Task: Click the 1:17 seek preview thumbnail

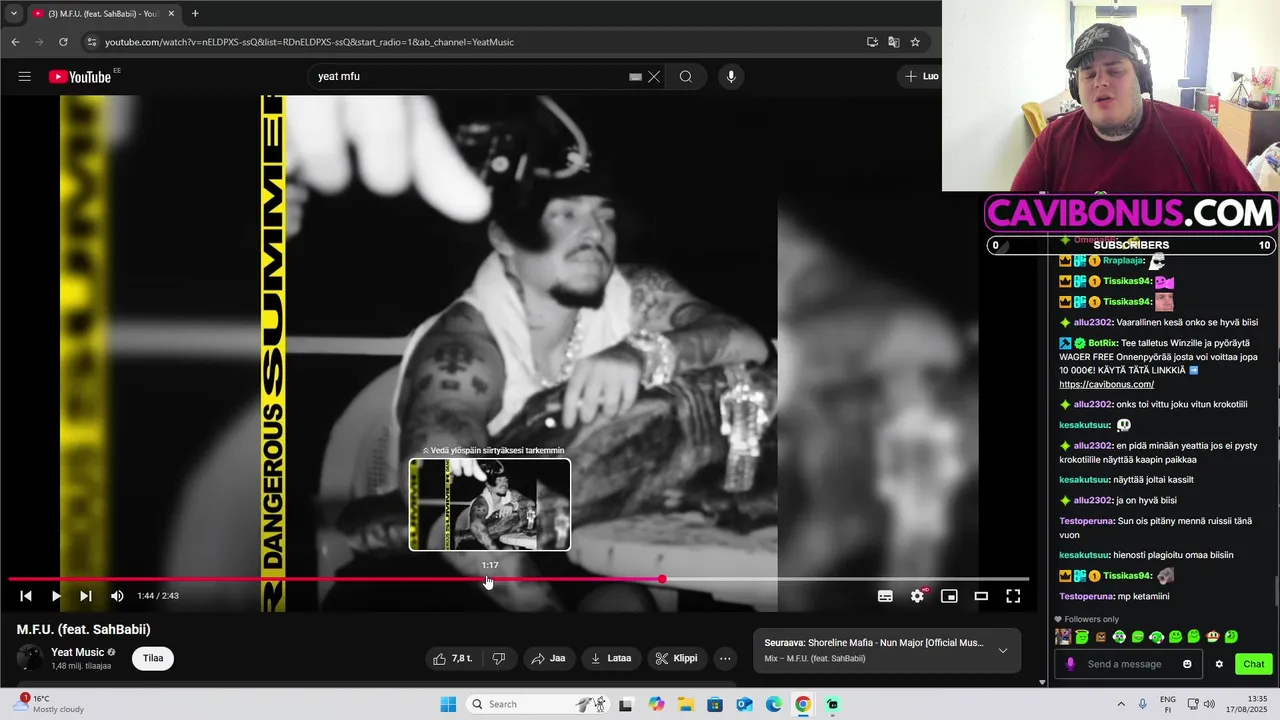Action: [x=490, y=505]
